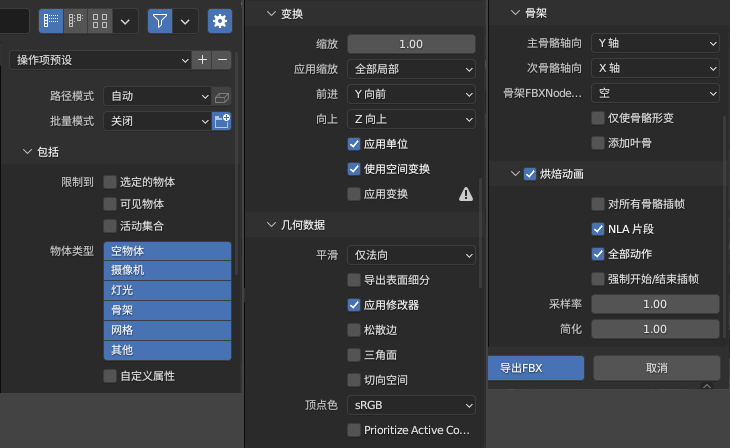Screen dimensions: 730x448
Task: Toggle batch own-directory folder icon
Action: pos(222,121)
